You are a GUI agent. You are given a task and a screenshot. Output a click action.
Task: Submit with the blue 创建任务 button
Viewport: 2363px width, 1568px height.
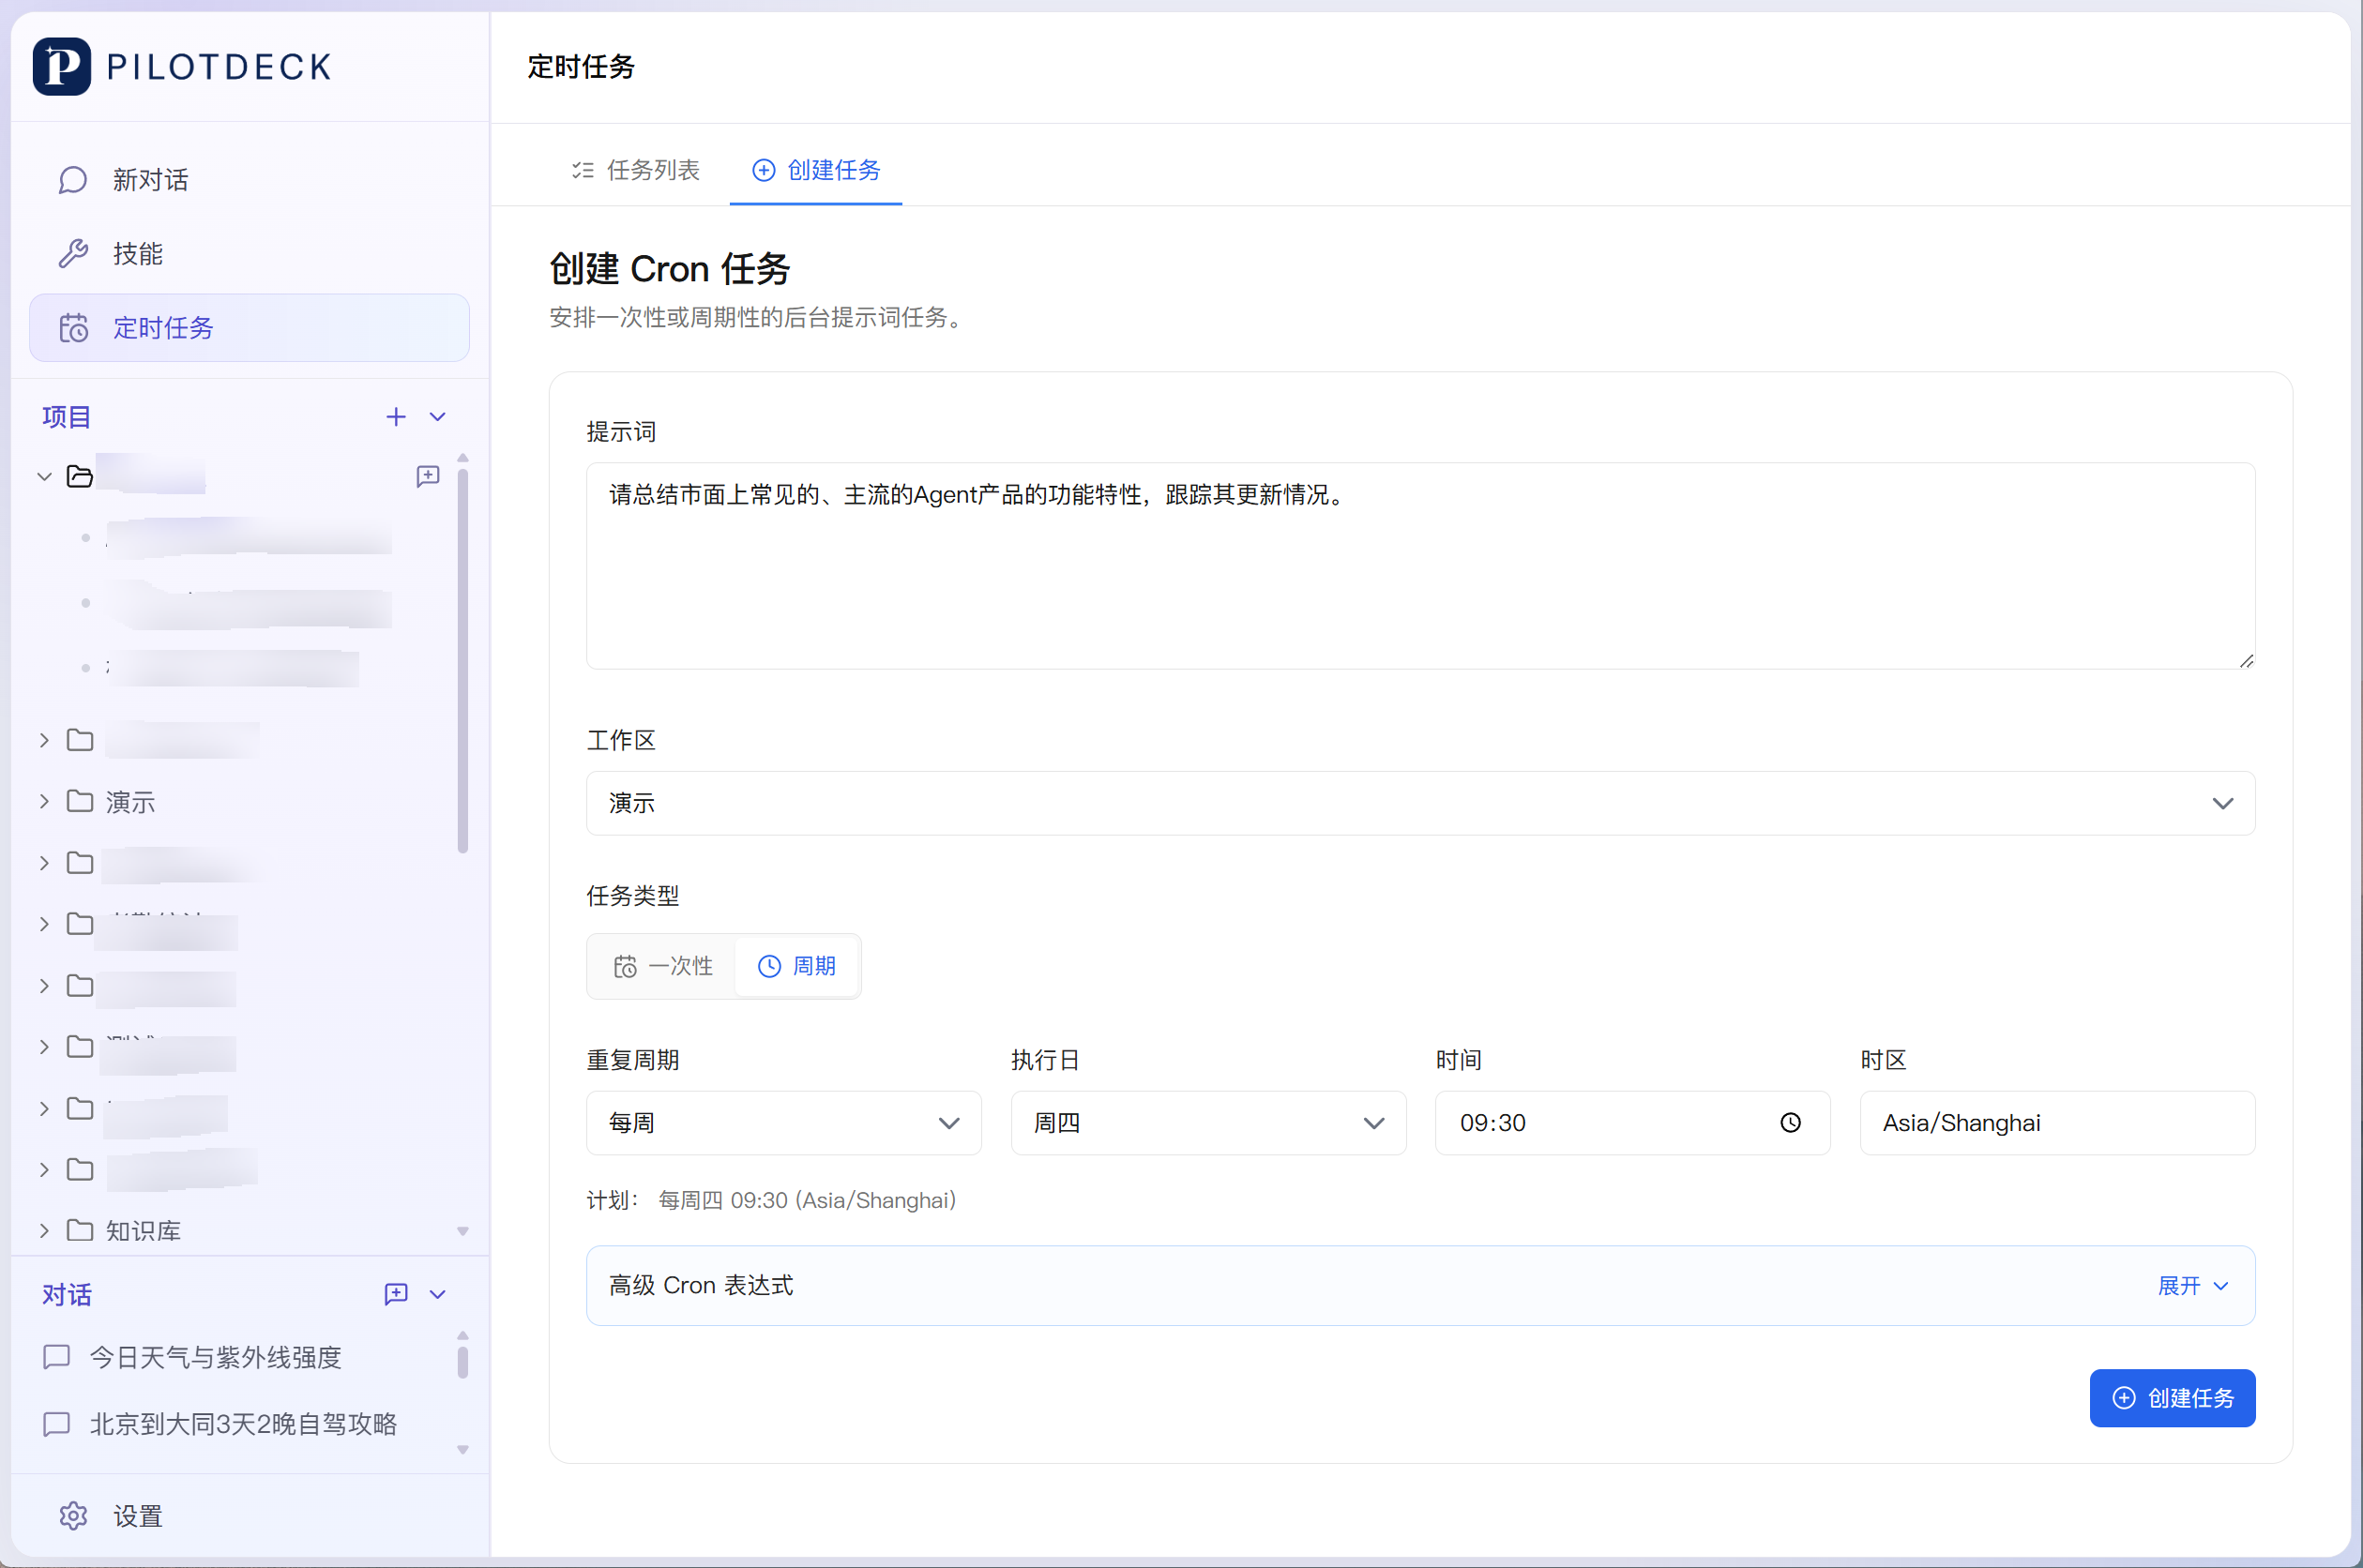[x=2172, y=1398]
